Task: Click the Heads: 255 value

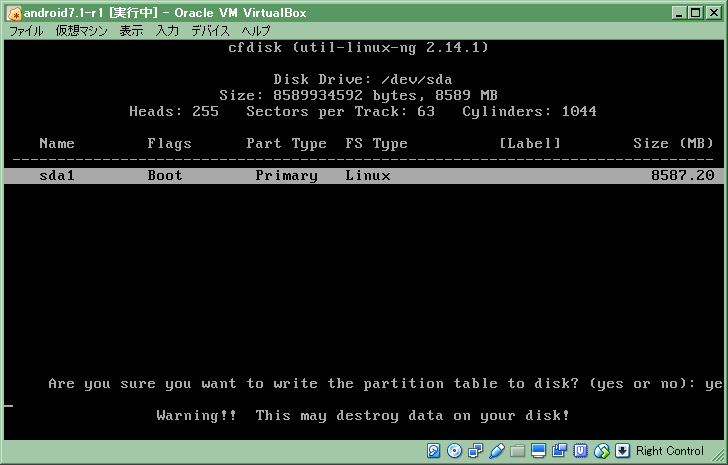Action: [174, 111]
